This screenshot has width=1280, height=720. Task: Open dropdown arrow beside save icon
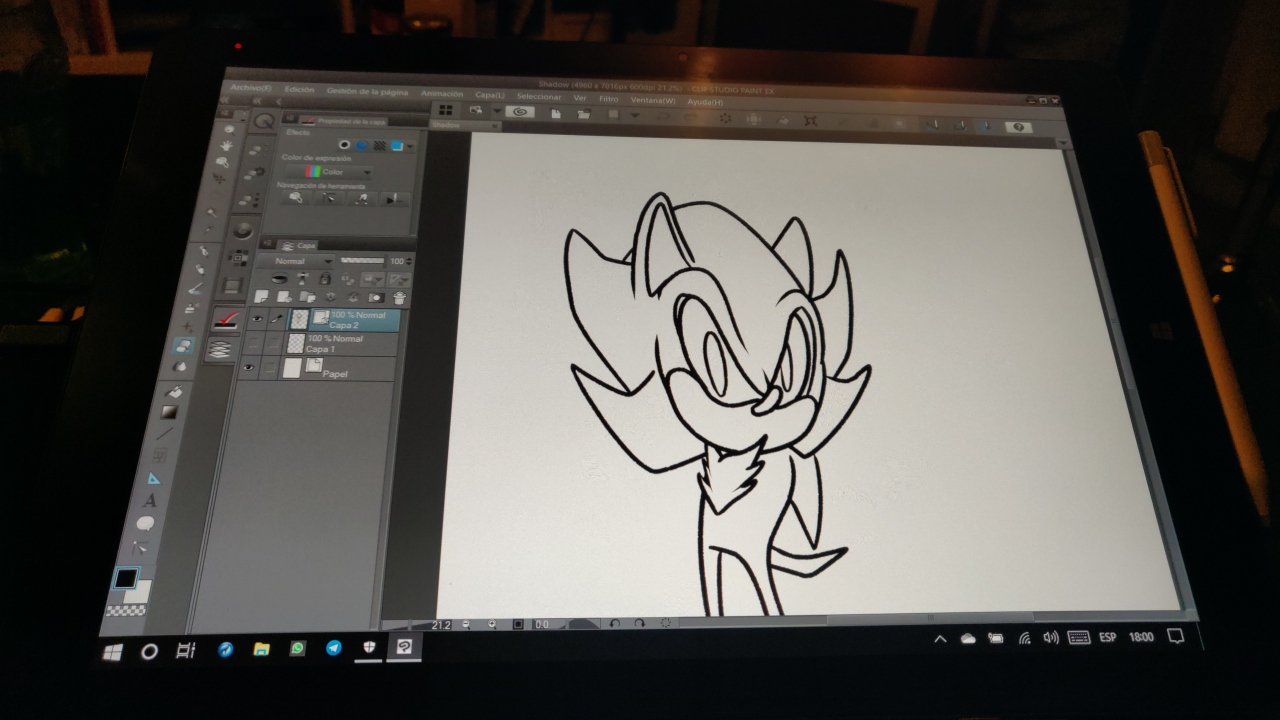pyautogui.click(x=635, y=115)
